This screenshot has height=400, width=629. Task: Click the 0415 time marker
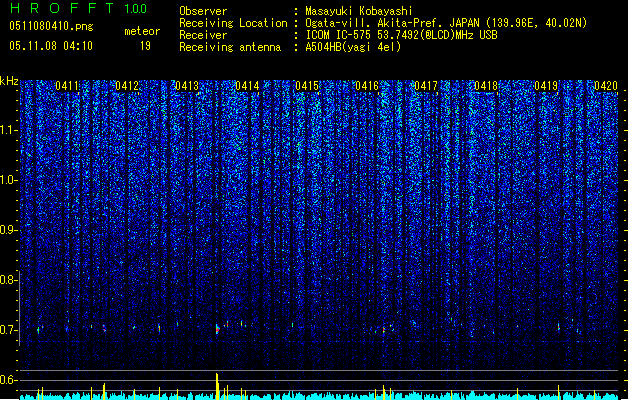point(307,86)
